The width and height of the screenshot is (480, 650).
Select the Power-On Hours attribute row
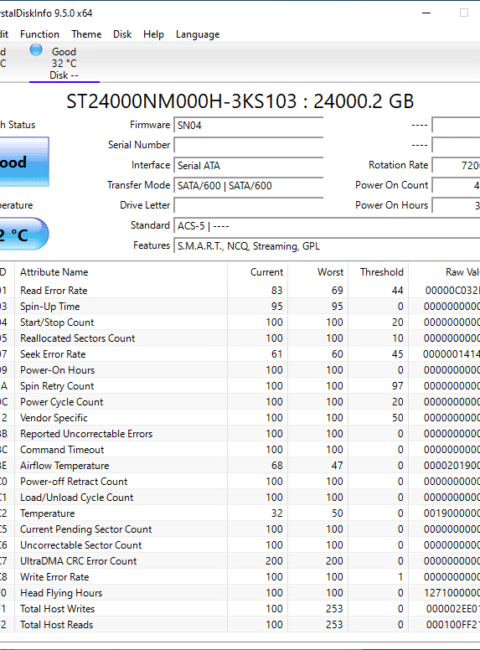240,370
